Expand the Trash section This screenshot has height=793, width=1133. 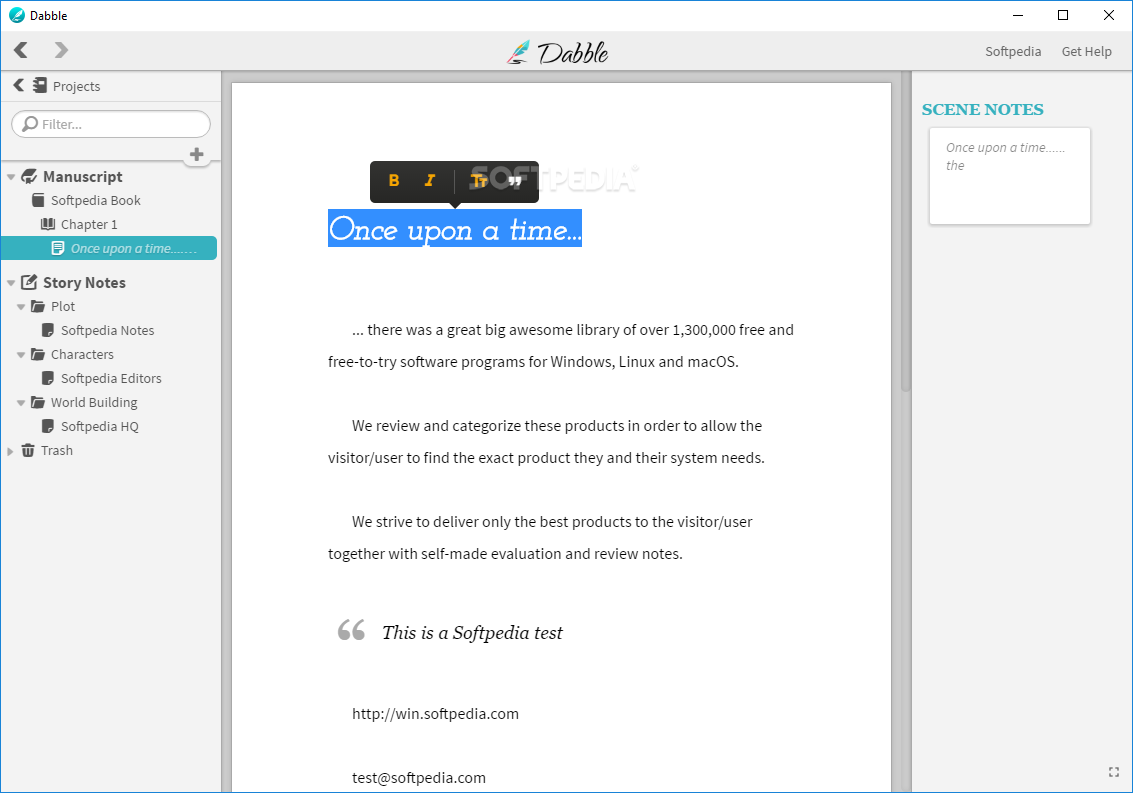point(10,451)
